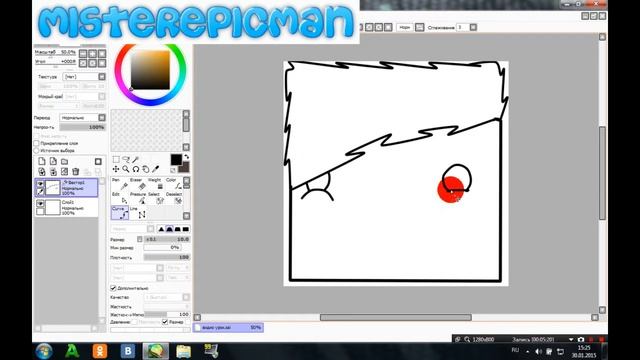This screenshot has width=640, height=360.
Task: Choose the Line tool
Action: pyautogui.click(x=138, y=213)
